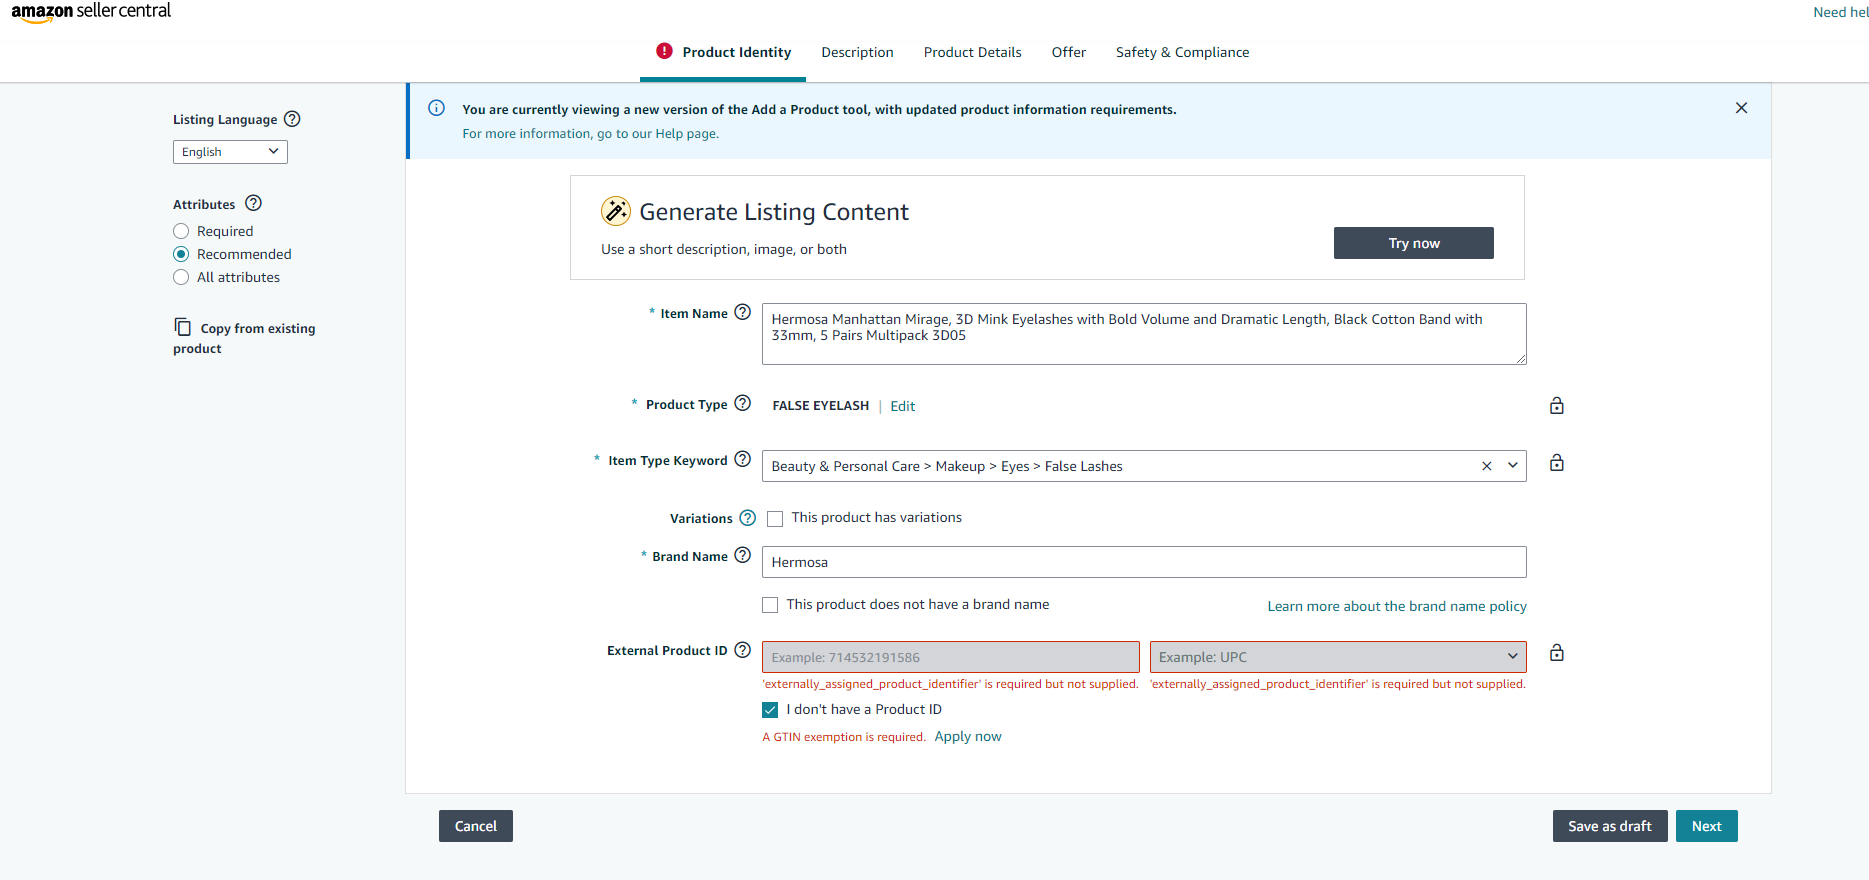Open help icon beside Brand Name

(742, 555)
